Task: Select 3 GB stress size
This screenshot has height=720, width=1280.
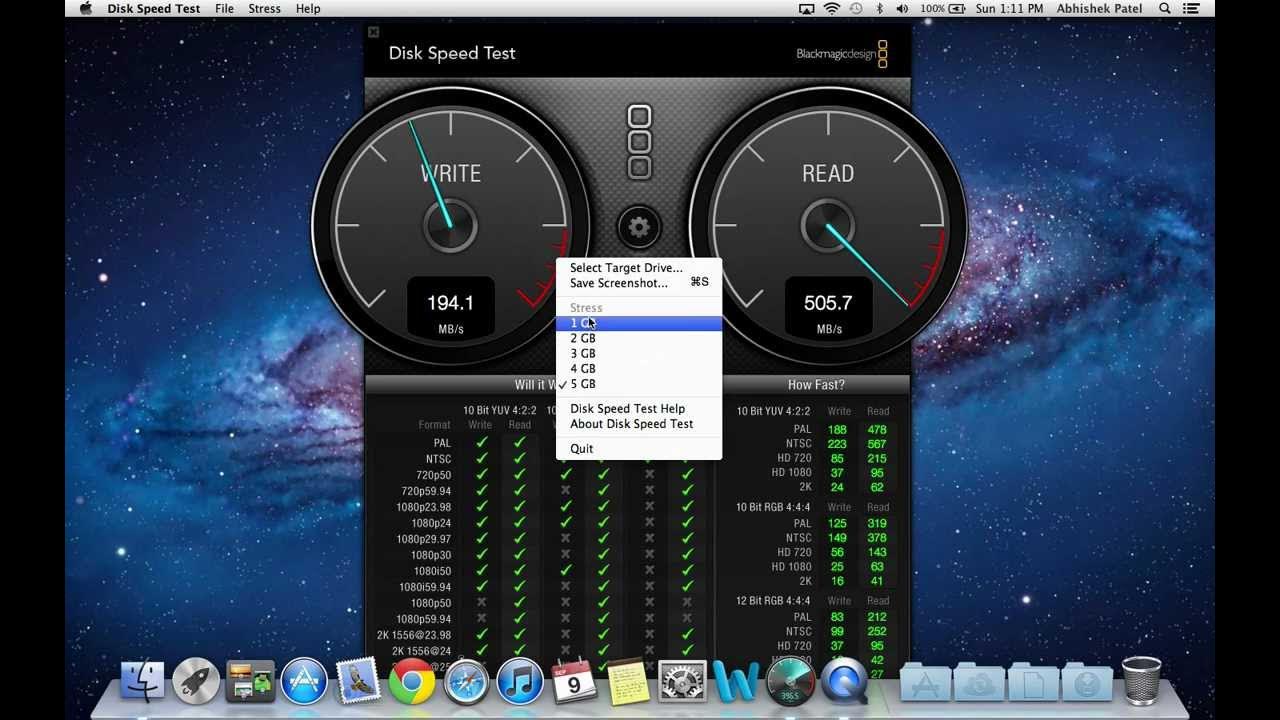Action: (x=638, y=353)
